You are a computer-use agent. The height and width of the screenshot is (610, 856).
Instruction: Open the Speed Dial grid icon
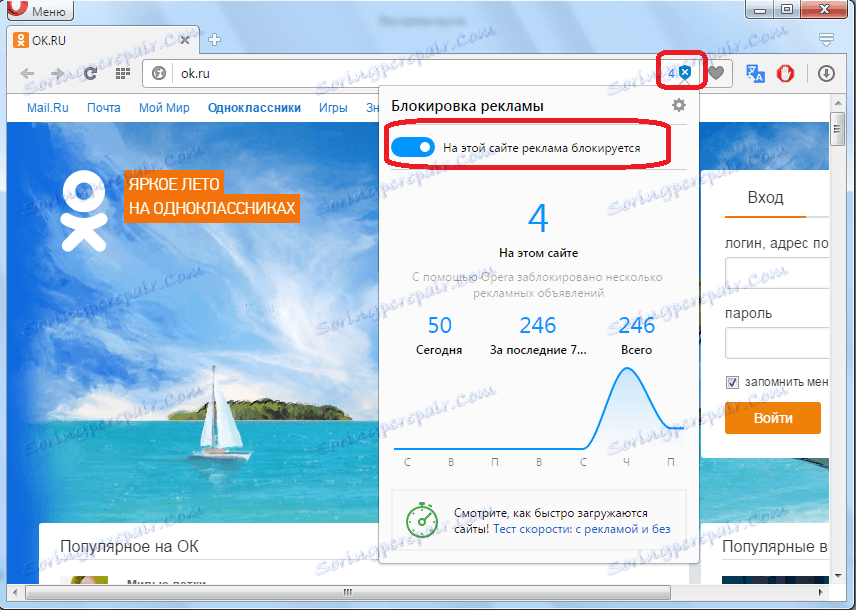pyautogui.click(x=123, y=73)
